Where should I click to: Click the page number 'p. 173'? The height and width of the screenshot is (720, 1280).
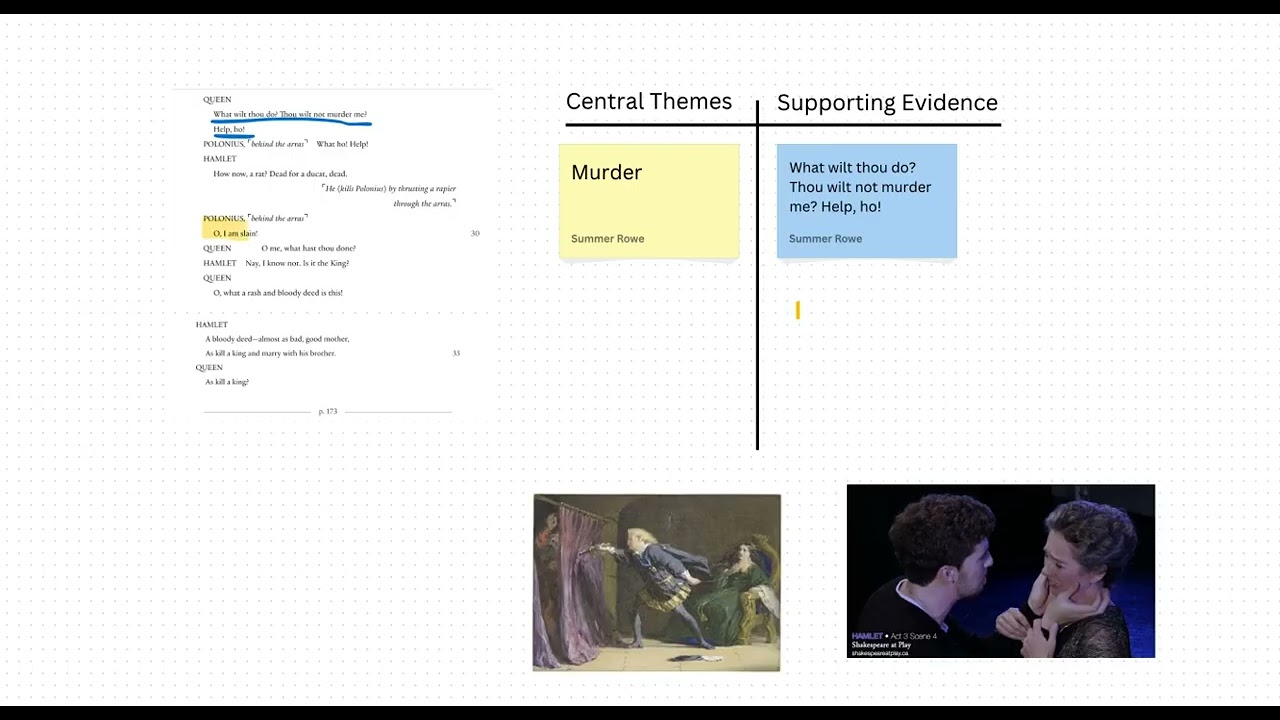[x=328, y=411]
